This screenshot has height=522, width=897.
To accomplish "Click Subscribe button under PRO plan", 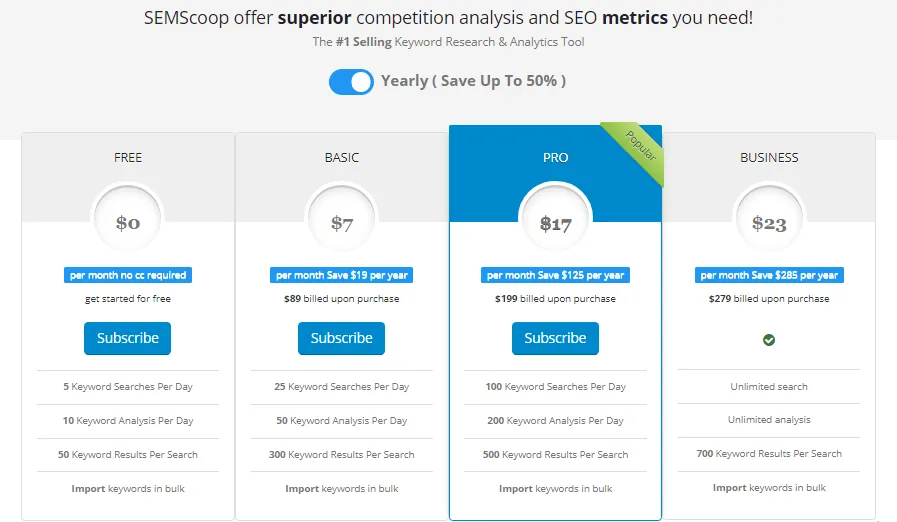I will tap(555, 338).
